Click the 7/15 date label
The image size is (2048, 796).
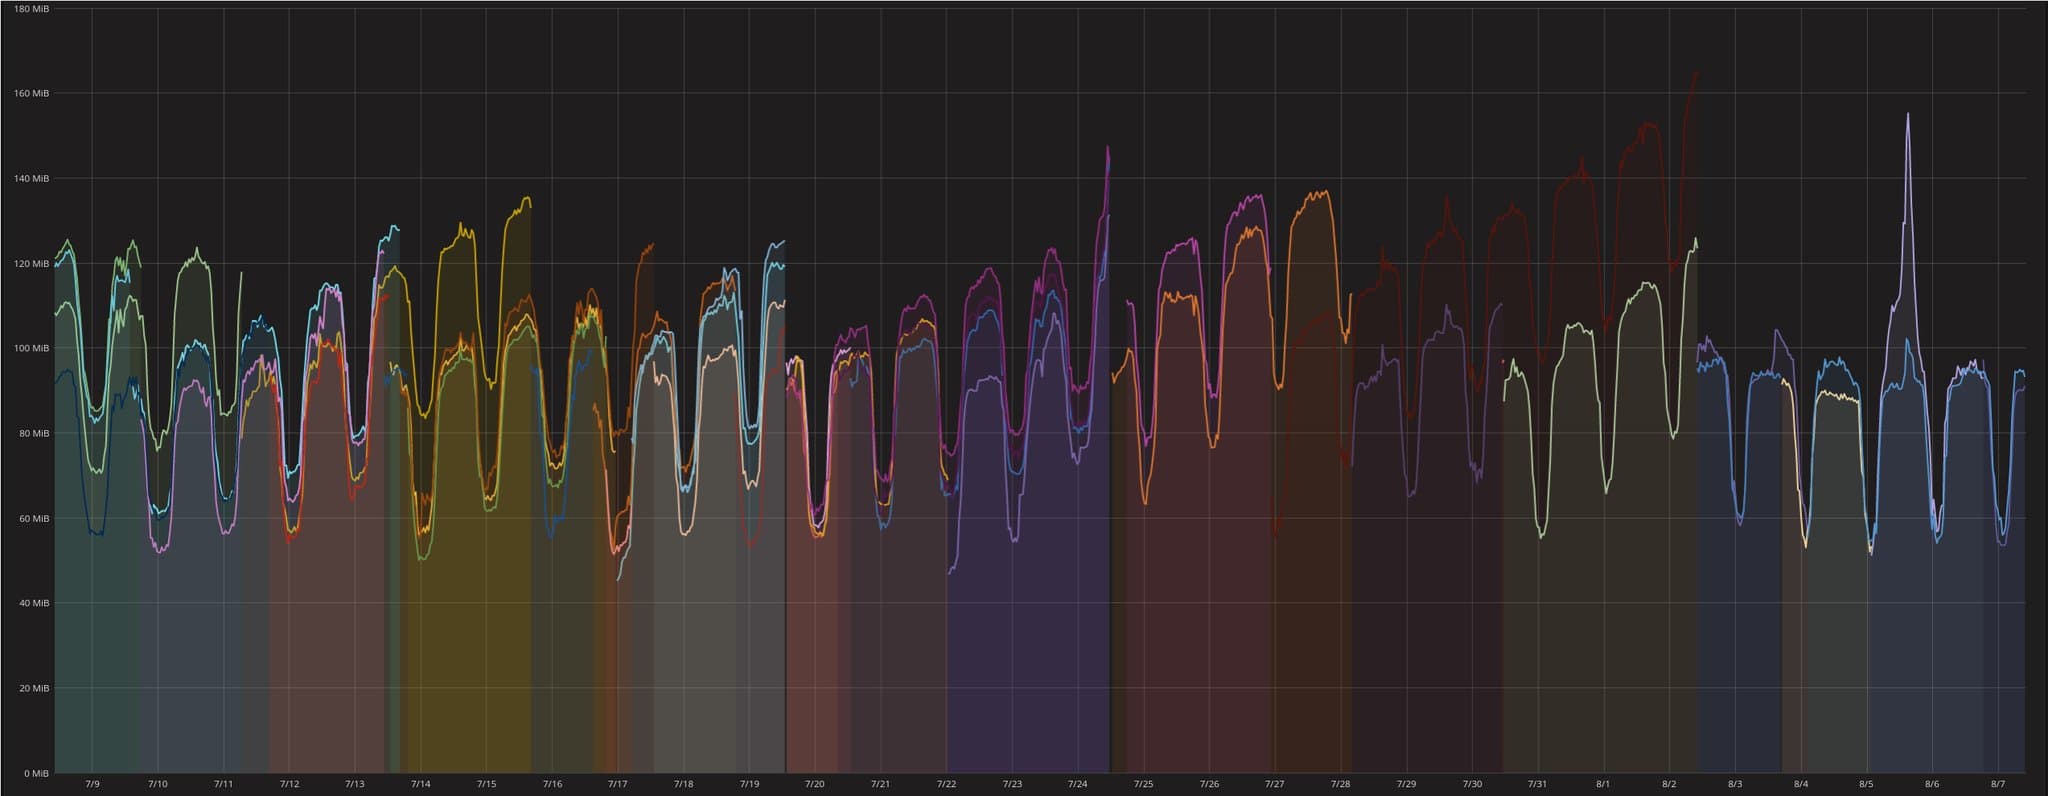(486, 784)
